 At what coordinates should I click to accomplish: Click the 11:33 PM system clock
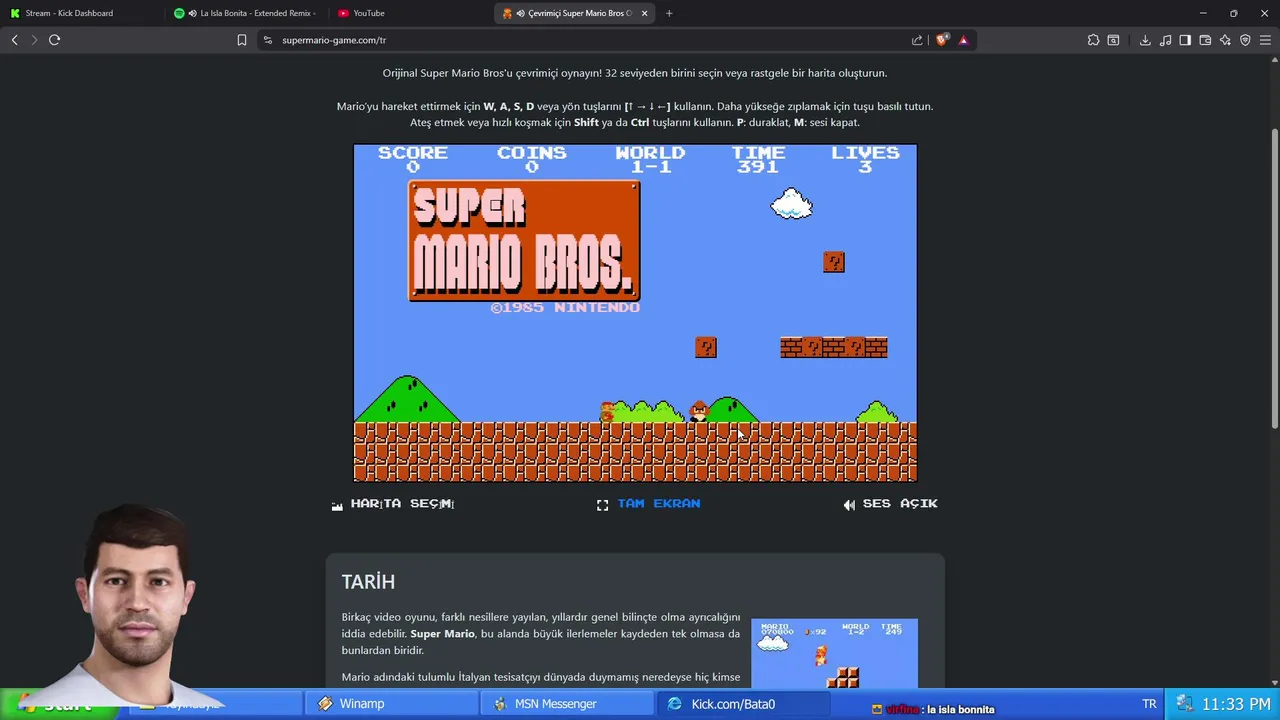1236,704
